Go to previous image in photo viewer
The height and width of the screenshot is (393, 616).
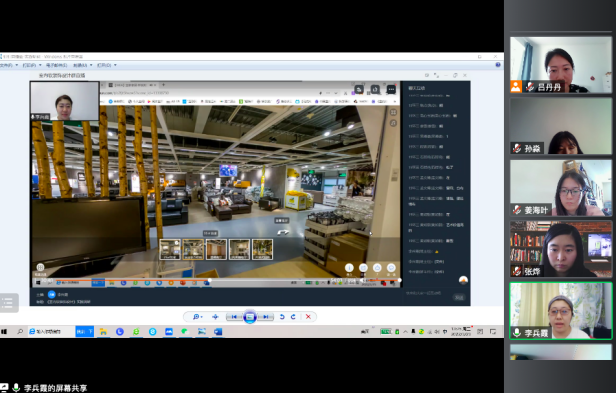pos(234,317)
